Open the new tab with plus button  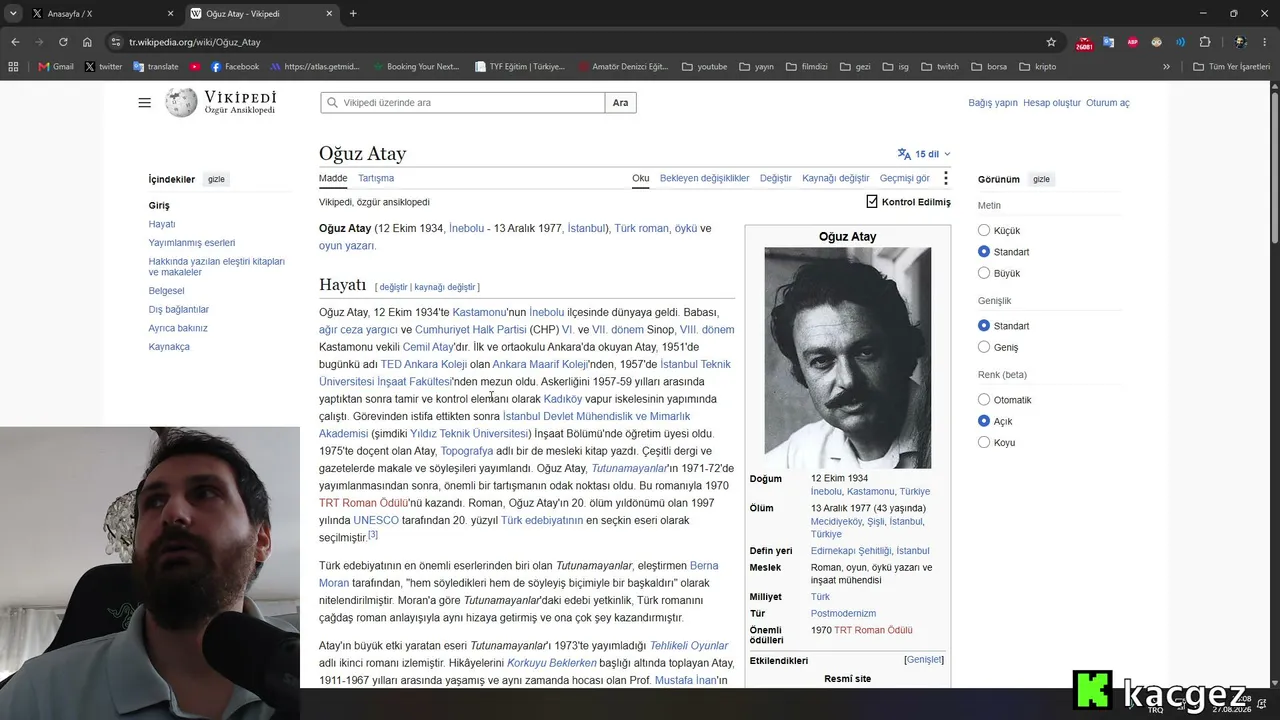(353, 14)
